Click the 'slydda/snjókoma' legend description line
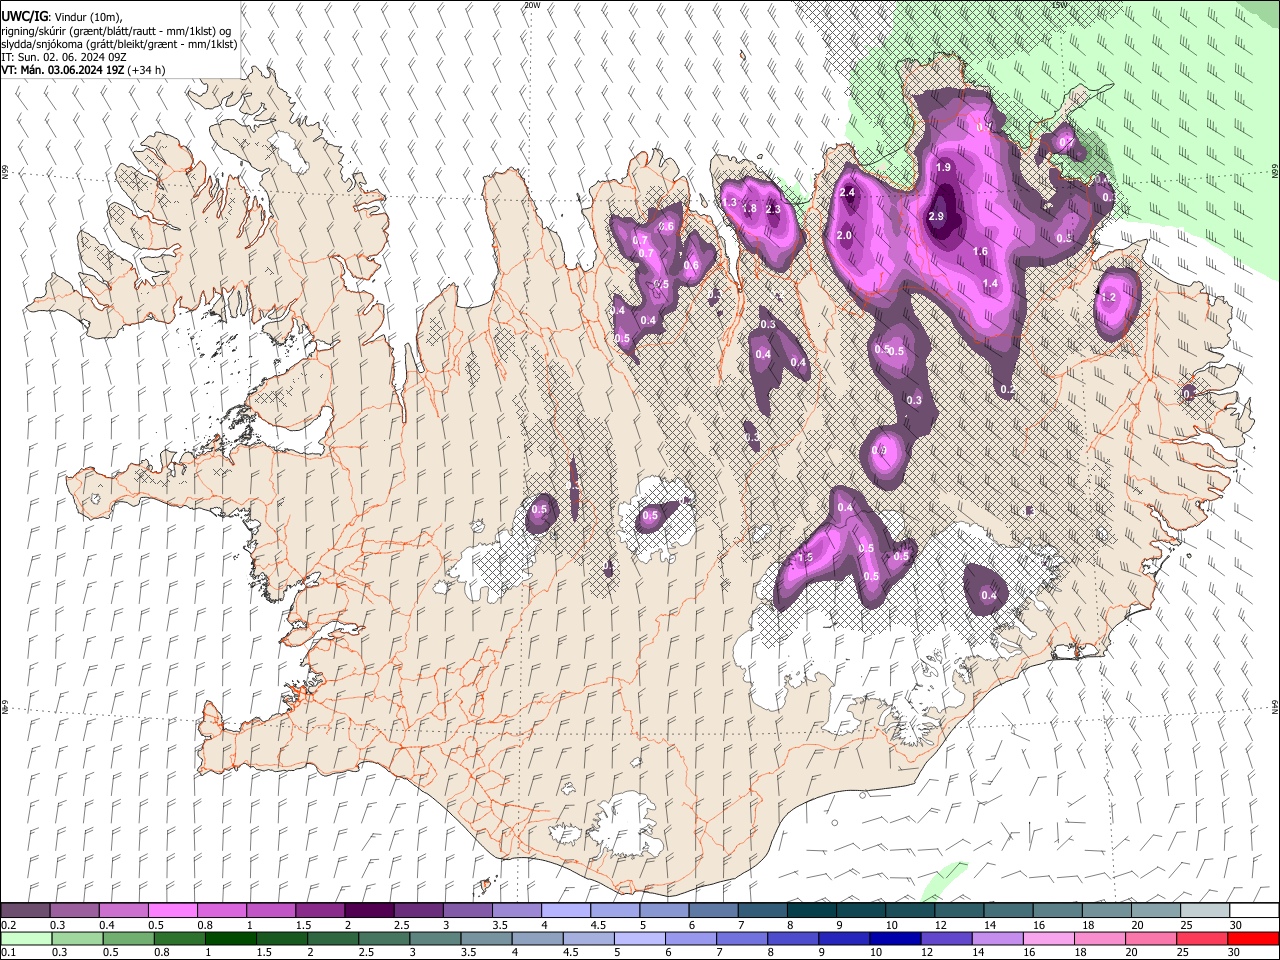Screen dimensions: 1280x960 coord(119,44)
